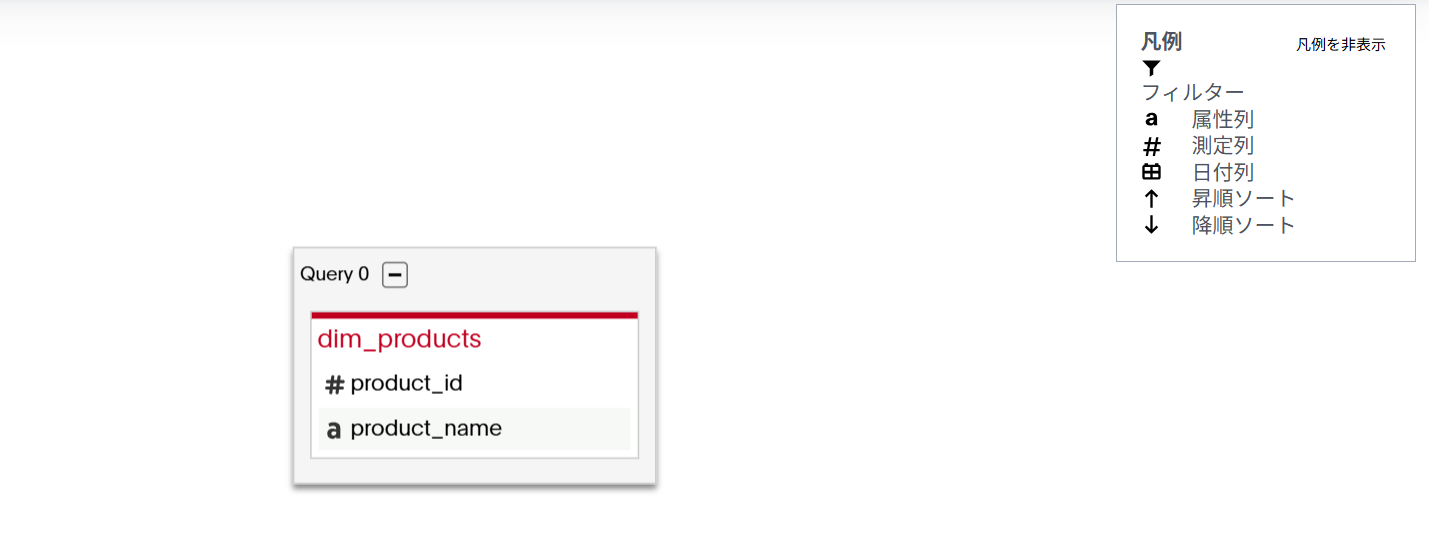This screenshot has height=538, width=1429.
Task: Click the 測定列 legend label
Action: pos(1222,146)
